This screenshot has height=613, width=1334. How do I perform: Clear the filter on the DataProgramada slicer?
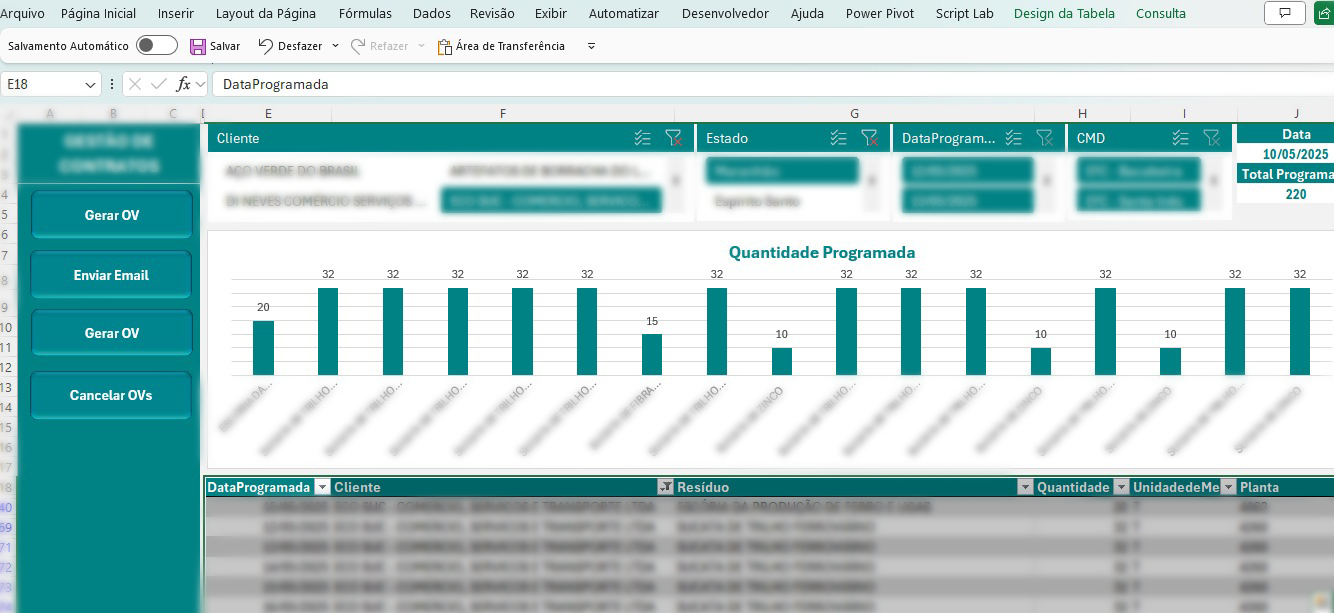1044,138
